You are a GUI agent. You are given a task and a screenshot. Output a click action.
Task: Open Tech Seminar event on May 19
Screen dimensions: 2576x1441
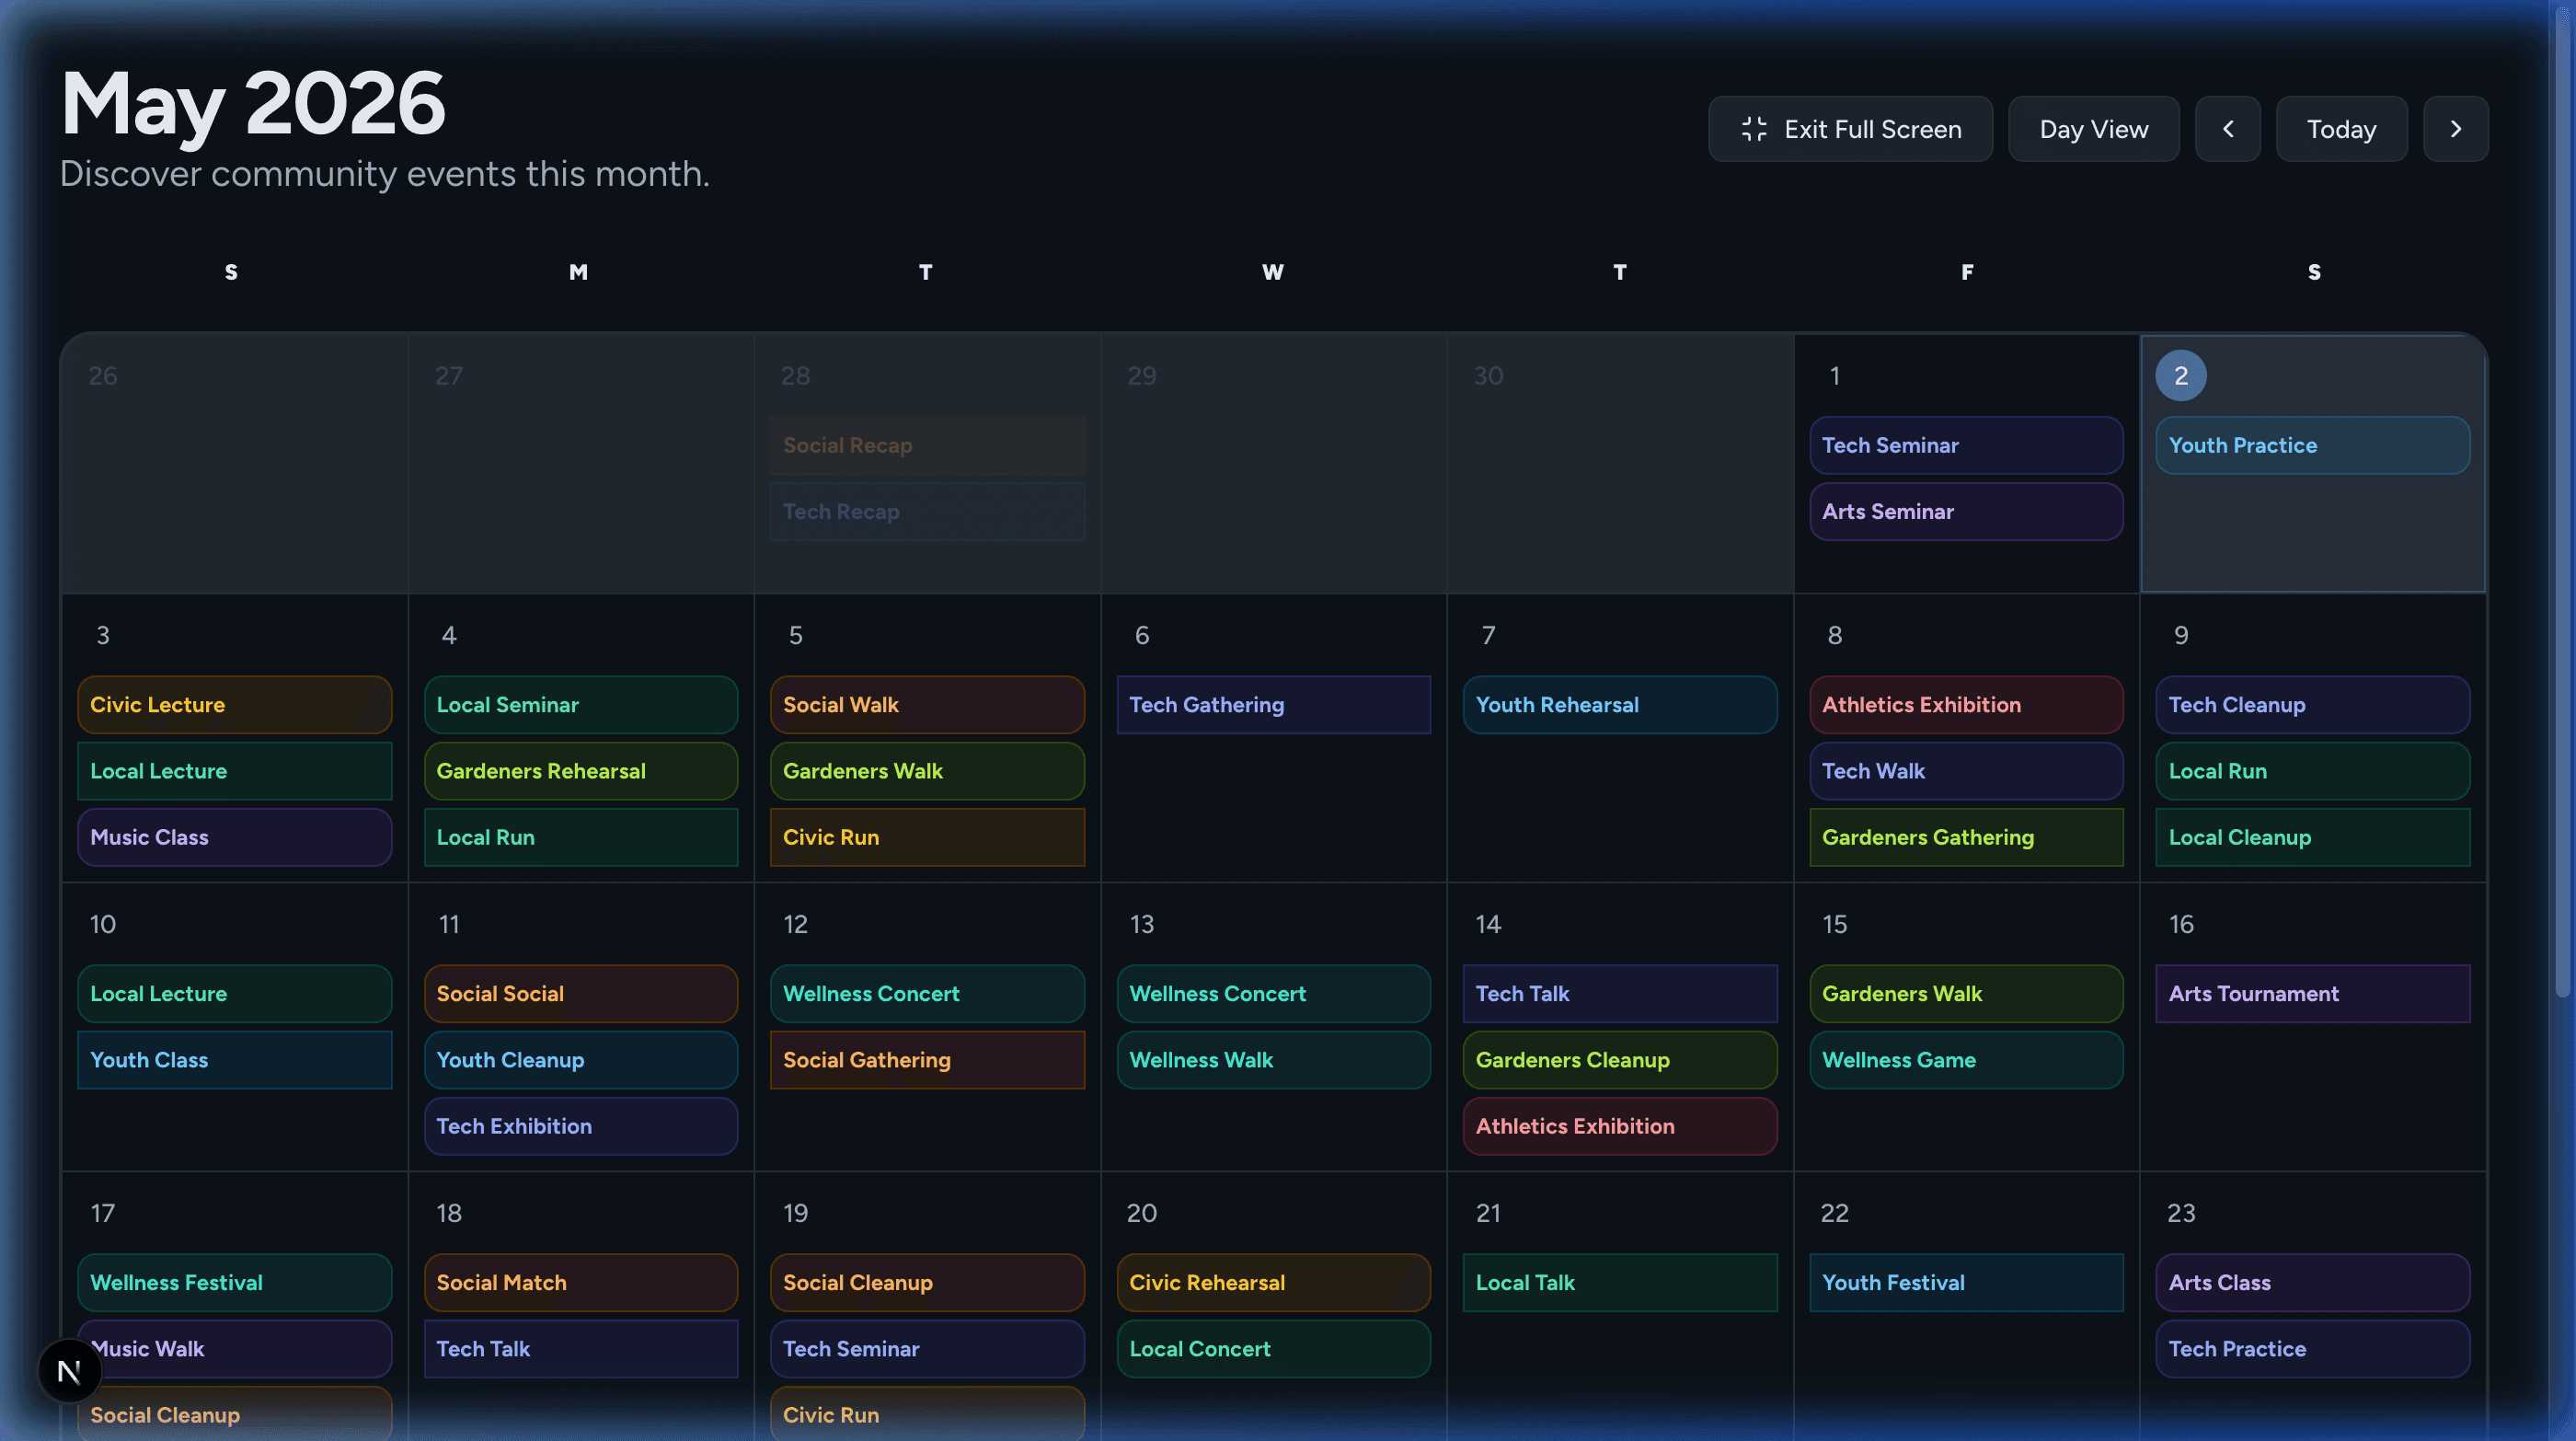pos(926,1349)
